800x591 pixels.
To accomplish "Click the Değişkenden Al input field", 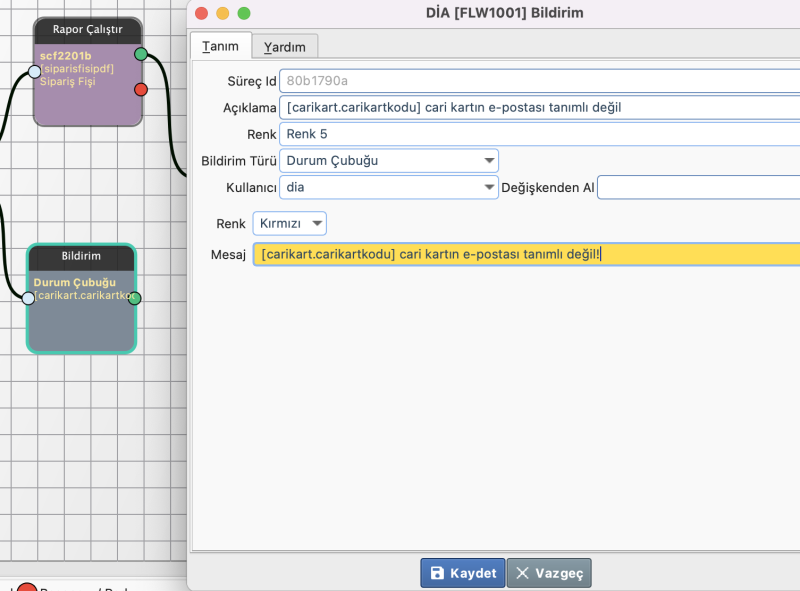I will (698, 187).
